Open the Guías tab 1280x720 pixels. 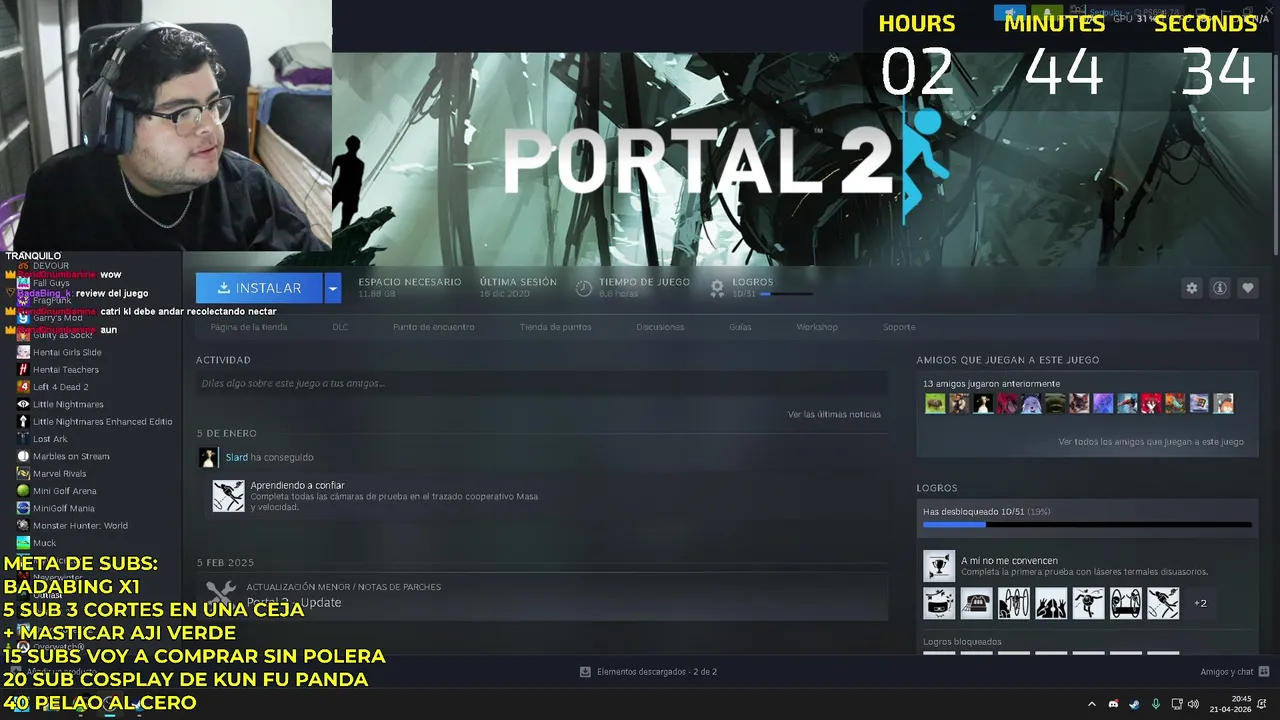[x=740, y=327]
